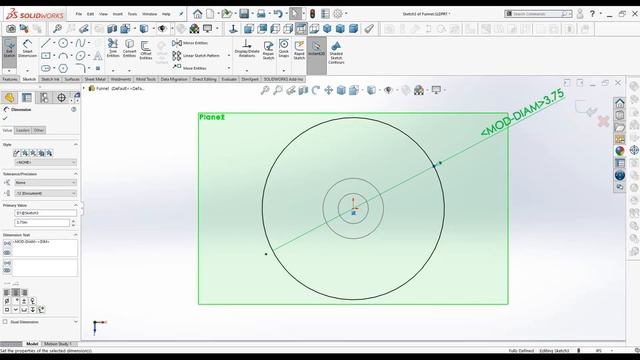Enable the Dual Dimension checkbox
This screenshot has width=640, height=360.
pos(5,322)
